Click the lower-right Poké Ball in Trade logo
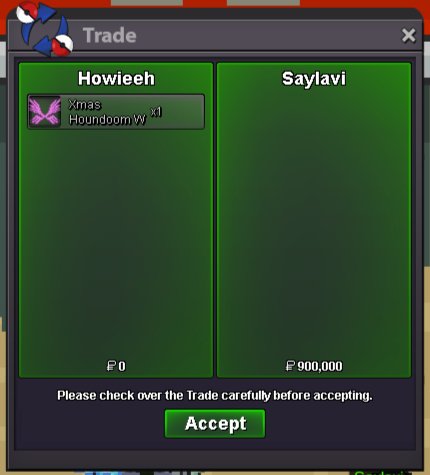Screen dimensions: 430x475 [62, 45]
